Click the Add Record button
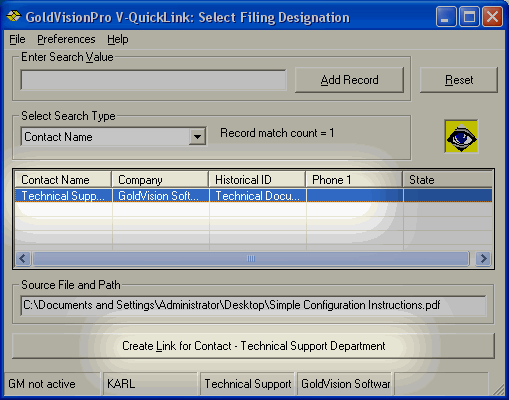The image size is (509, 400). (x=349, y=80)
